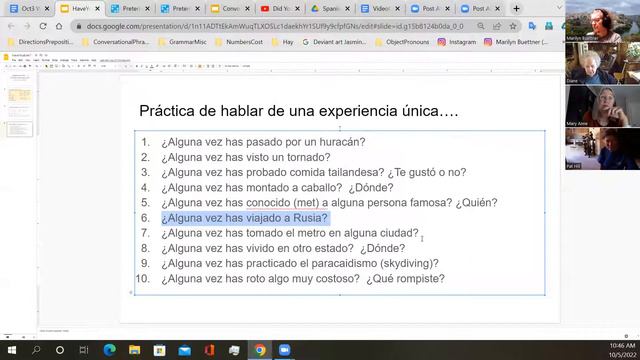Open the Office app on the taskbar
The height and width of the screenshot is (360, 640).
pos(209,350)
